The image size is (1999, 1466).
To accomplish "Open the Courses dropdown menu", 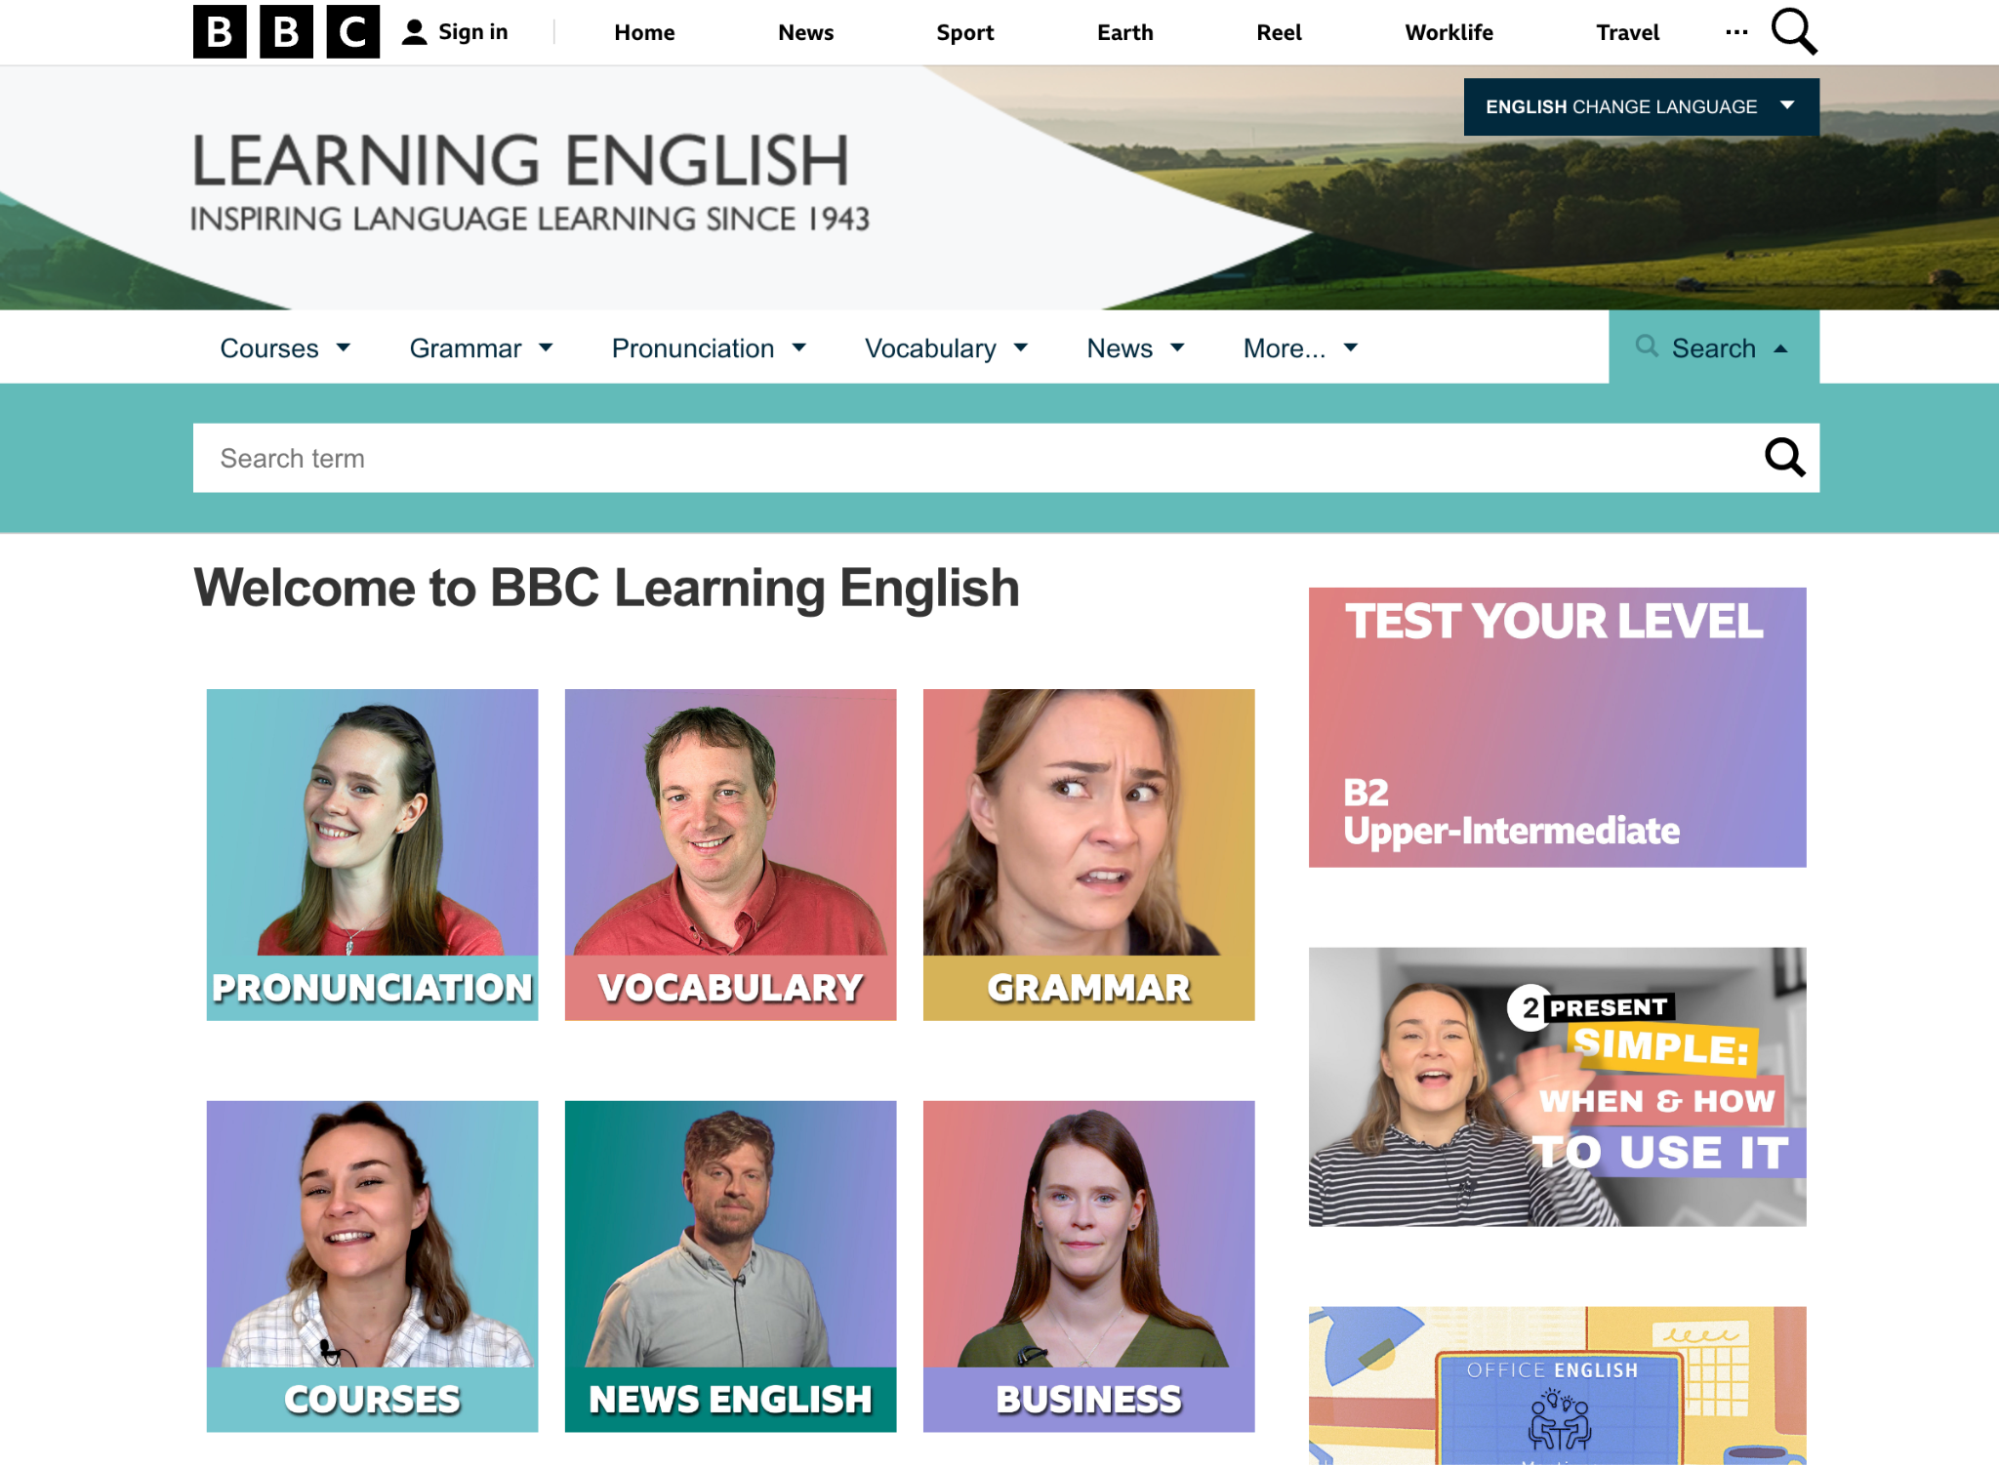I will pyautogui.click(x=284, y=348).
